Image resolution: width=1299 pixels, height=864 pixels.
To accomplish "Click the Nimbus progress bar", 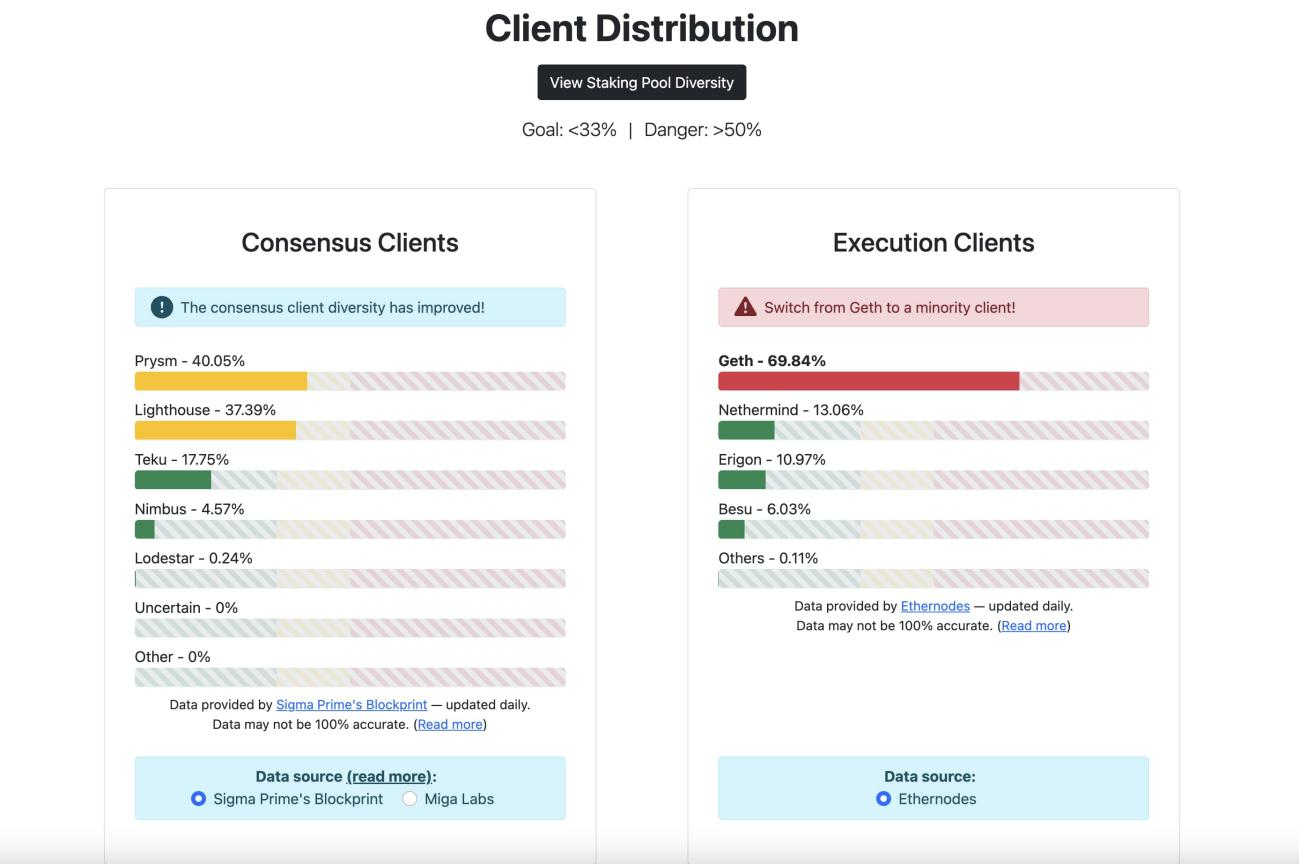I will click(x=145, y=529).
